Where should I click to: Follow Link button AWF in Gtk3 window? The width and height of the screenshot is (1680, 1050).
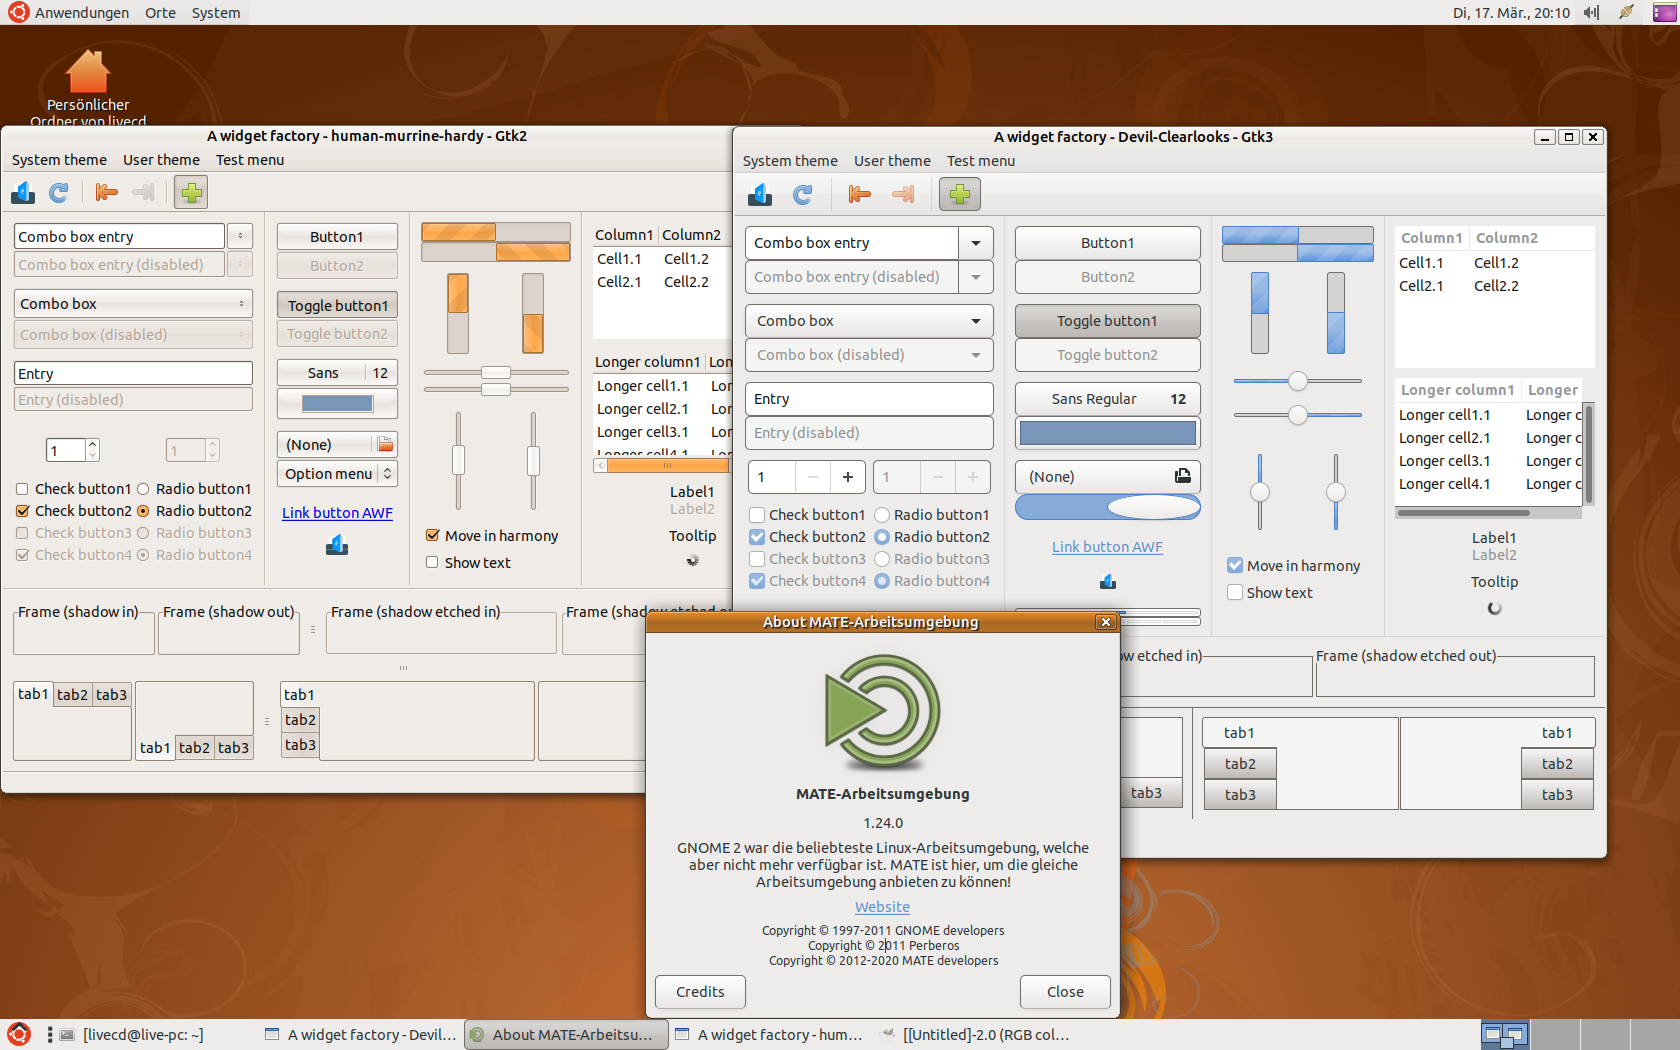(x=1107, y=547)
